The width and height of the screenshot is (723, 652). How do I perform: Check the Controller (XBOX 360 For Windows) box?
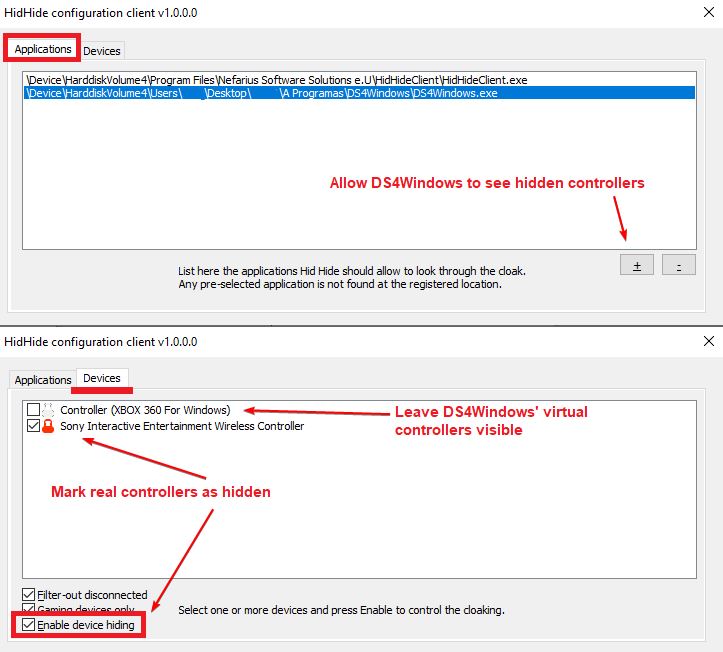(x=33, y=409)
